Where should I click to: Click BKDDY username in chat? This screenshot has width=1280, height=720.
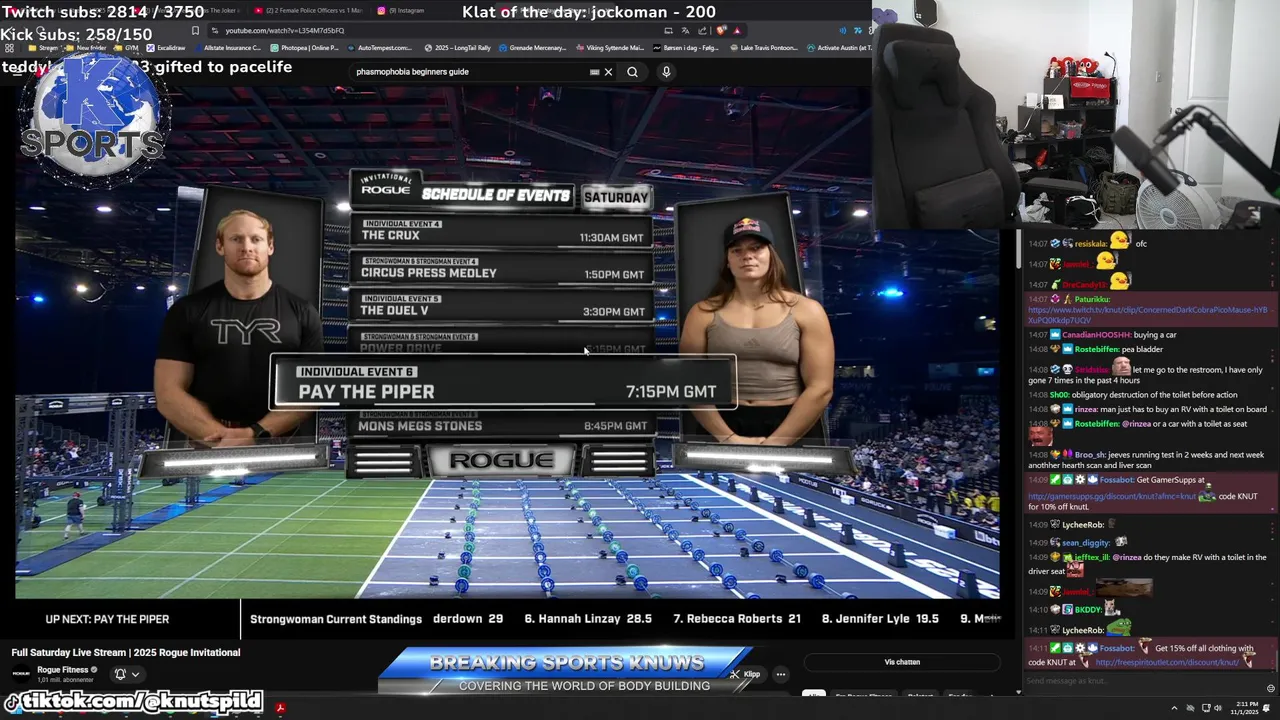1088,609
